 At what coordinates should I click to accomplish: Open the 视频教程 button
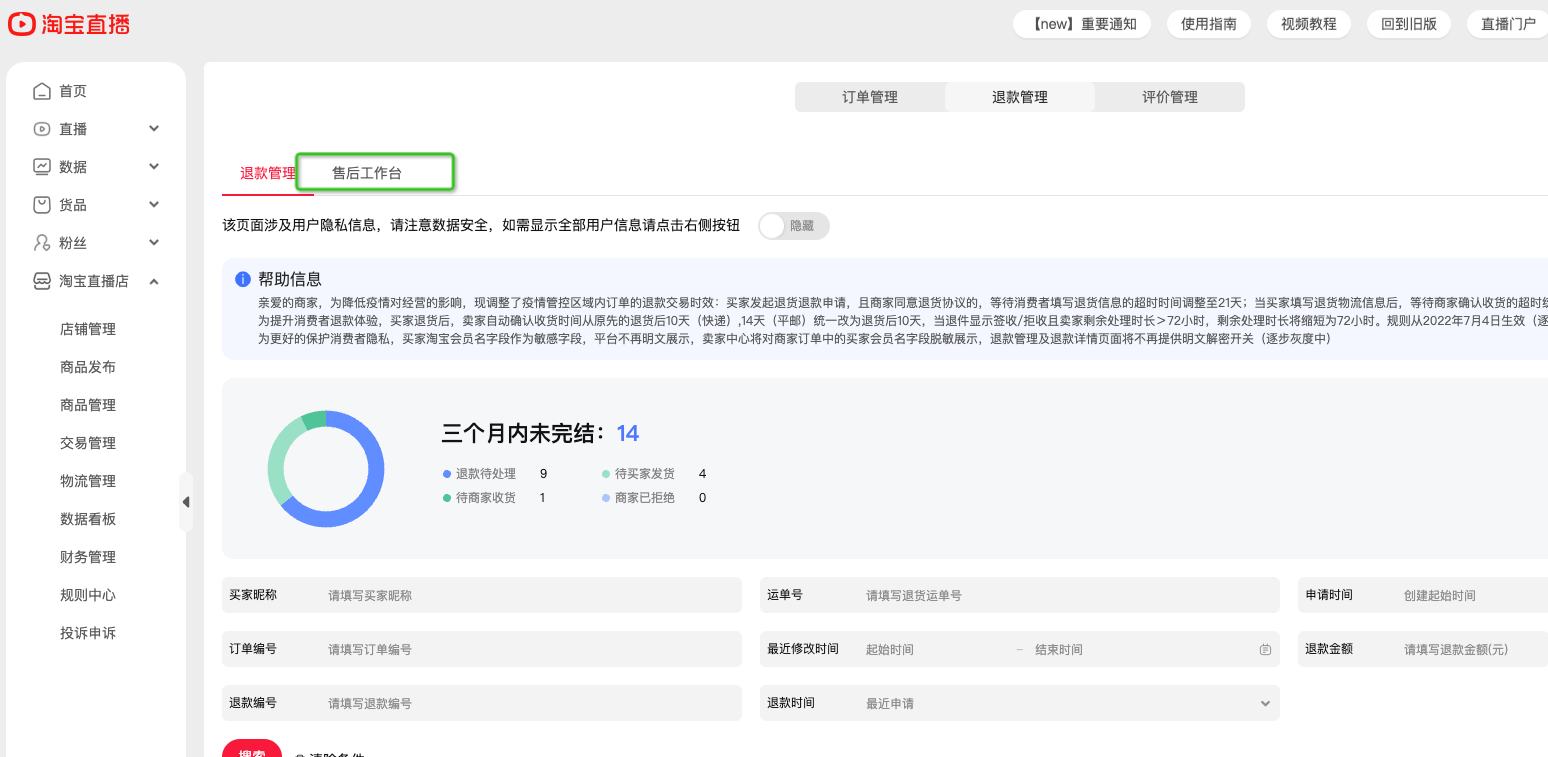point(1309,24)
